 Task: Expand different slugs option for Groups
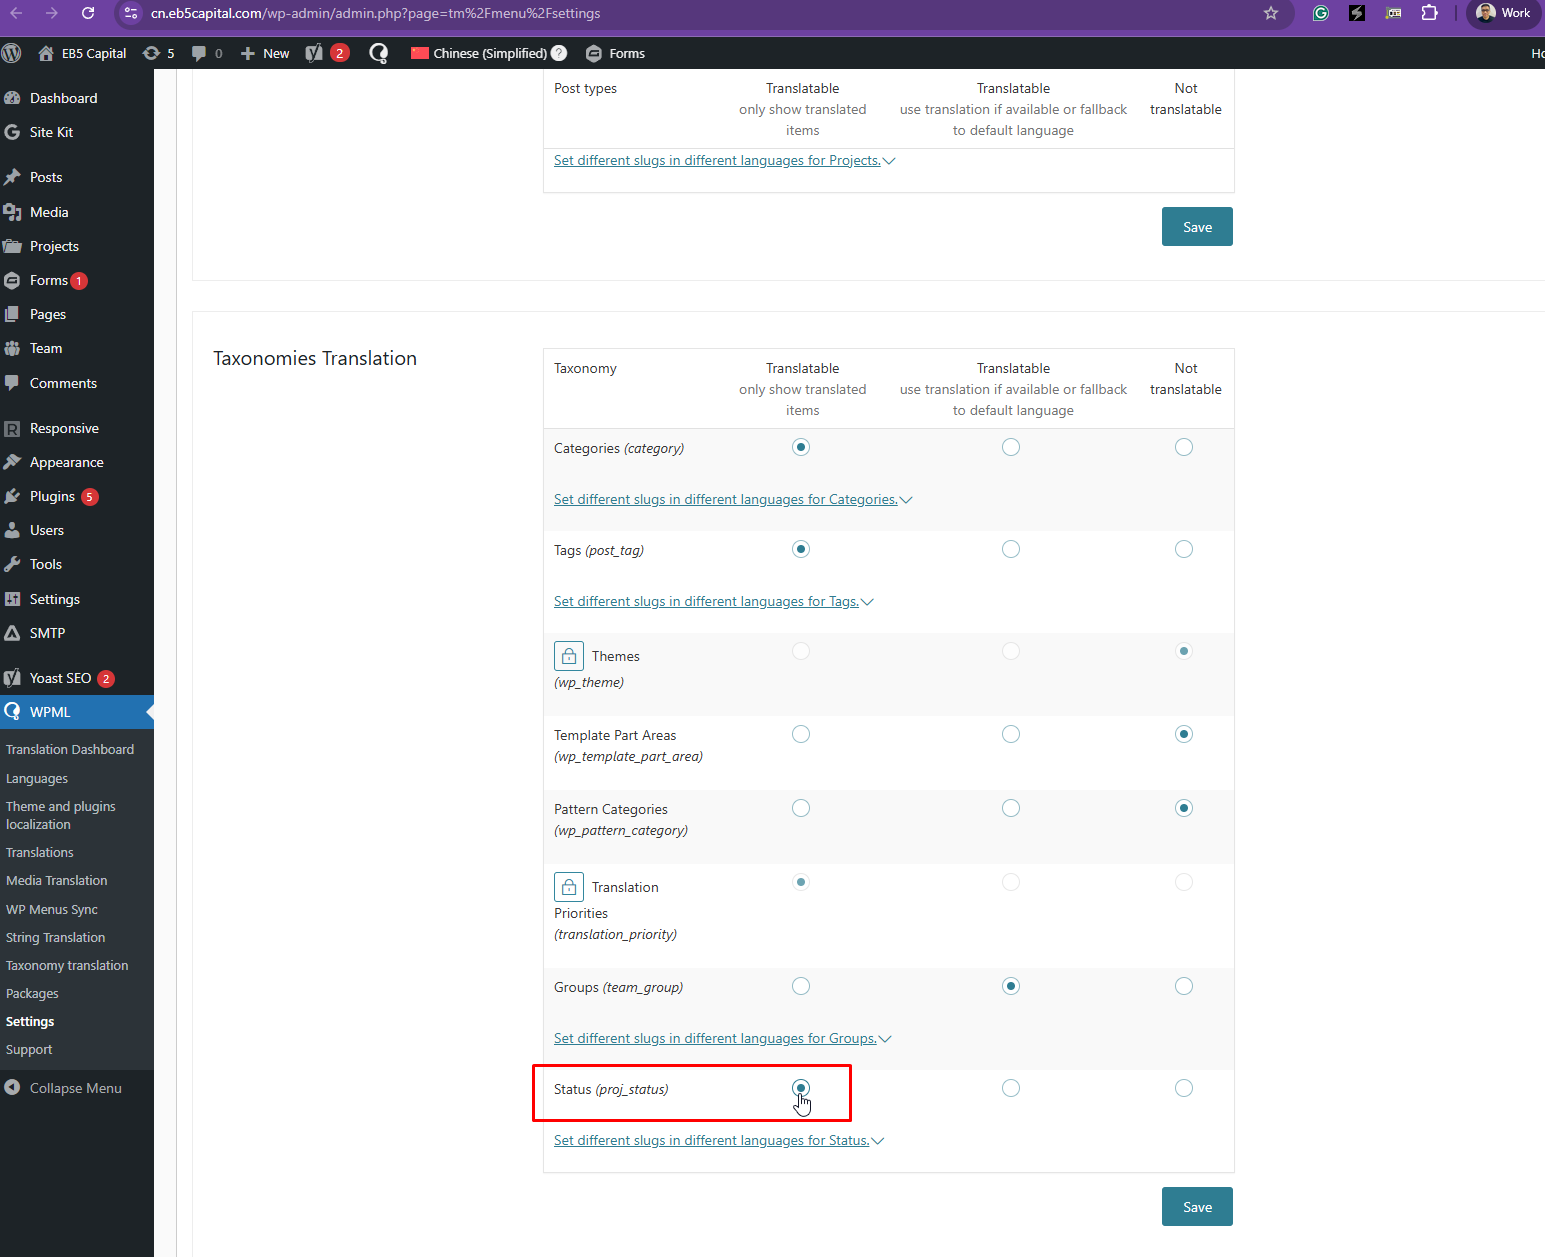tap(722, 1039)
